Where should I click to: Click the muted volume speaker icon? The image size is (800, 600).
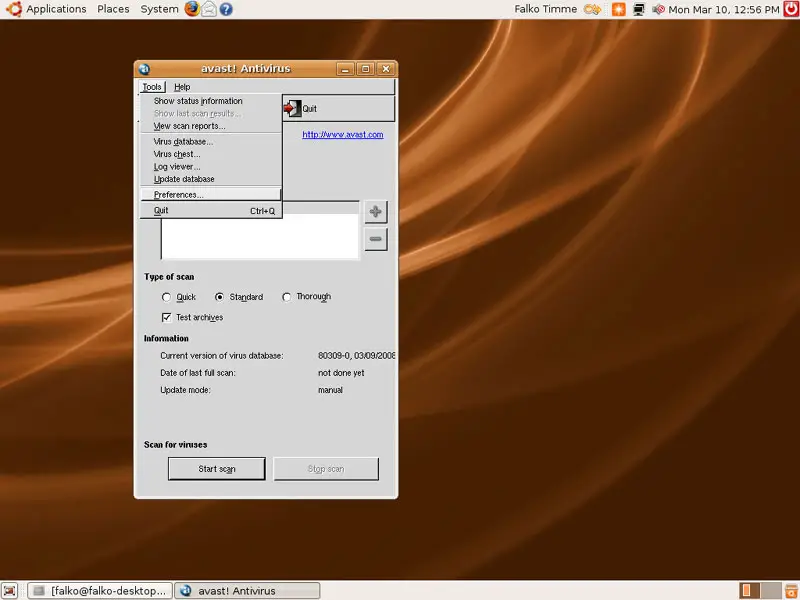click(x=658, y=9)
